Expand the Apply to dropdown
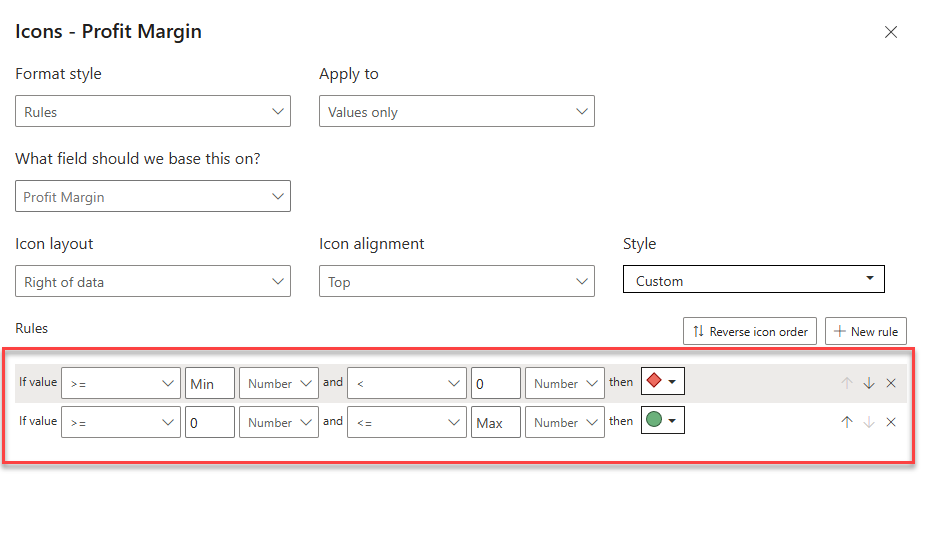The height and width of the screenshot is (535, 925). pyautogui.click(x=457, y=112)
